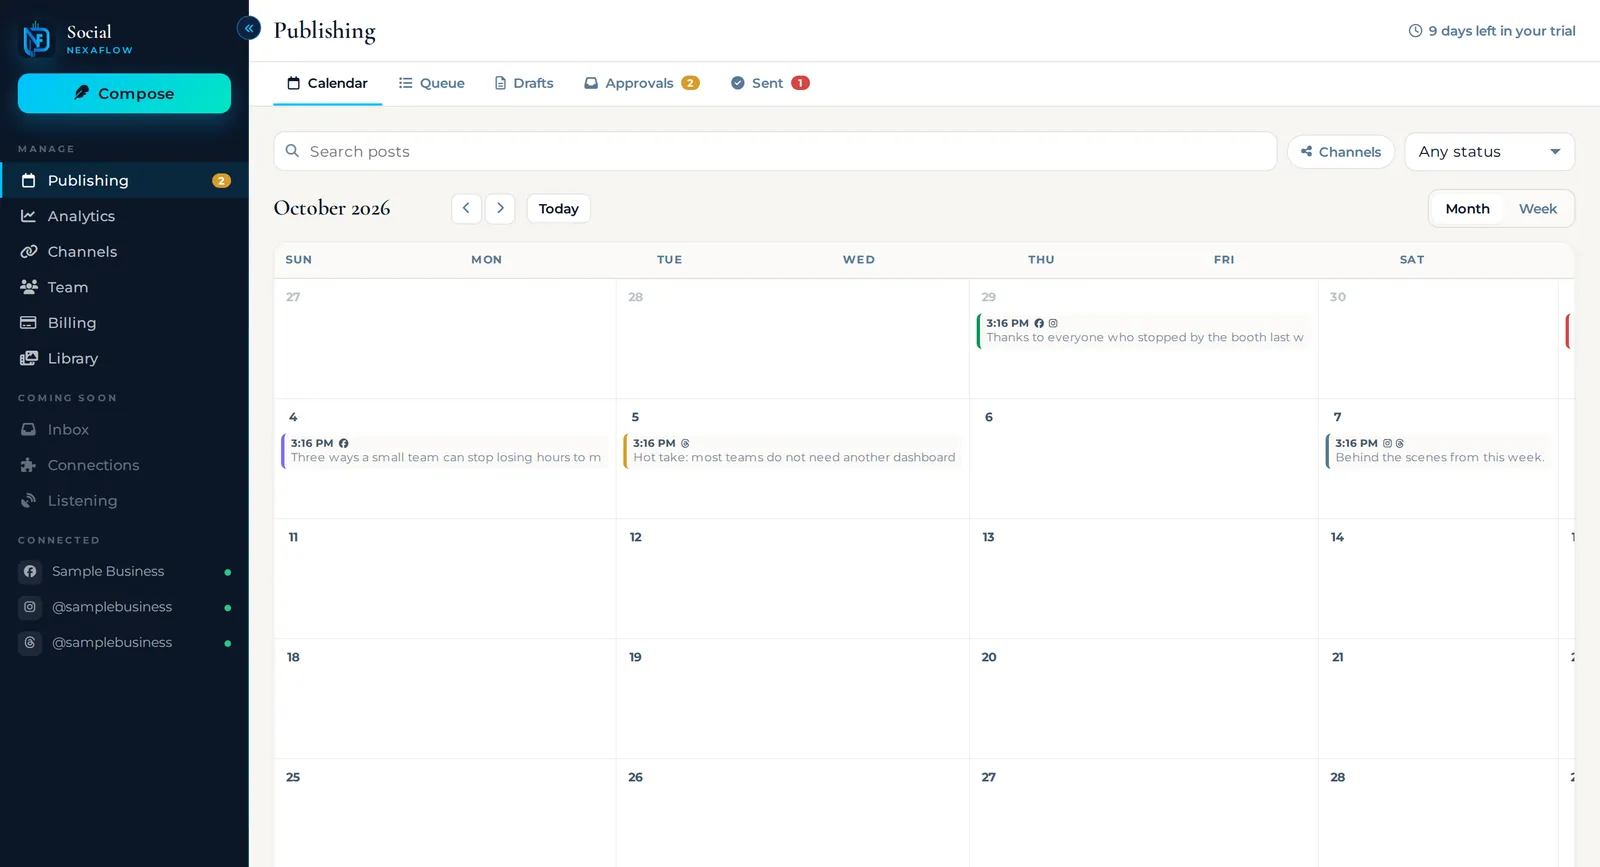Open the 'Thanks to everyone' post
This screenshot has width=1600, height=867.
coord(1144,331)
